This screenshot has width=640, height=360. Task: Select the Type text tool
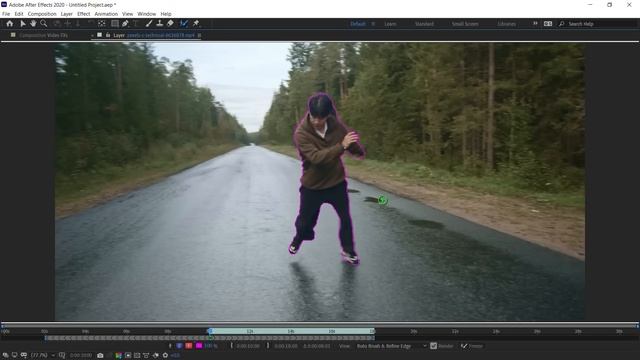(x=136, y=24)
